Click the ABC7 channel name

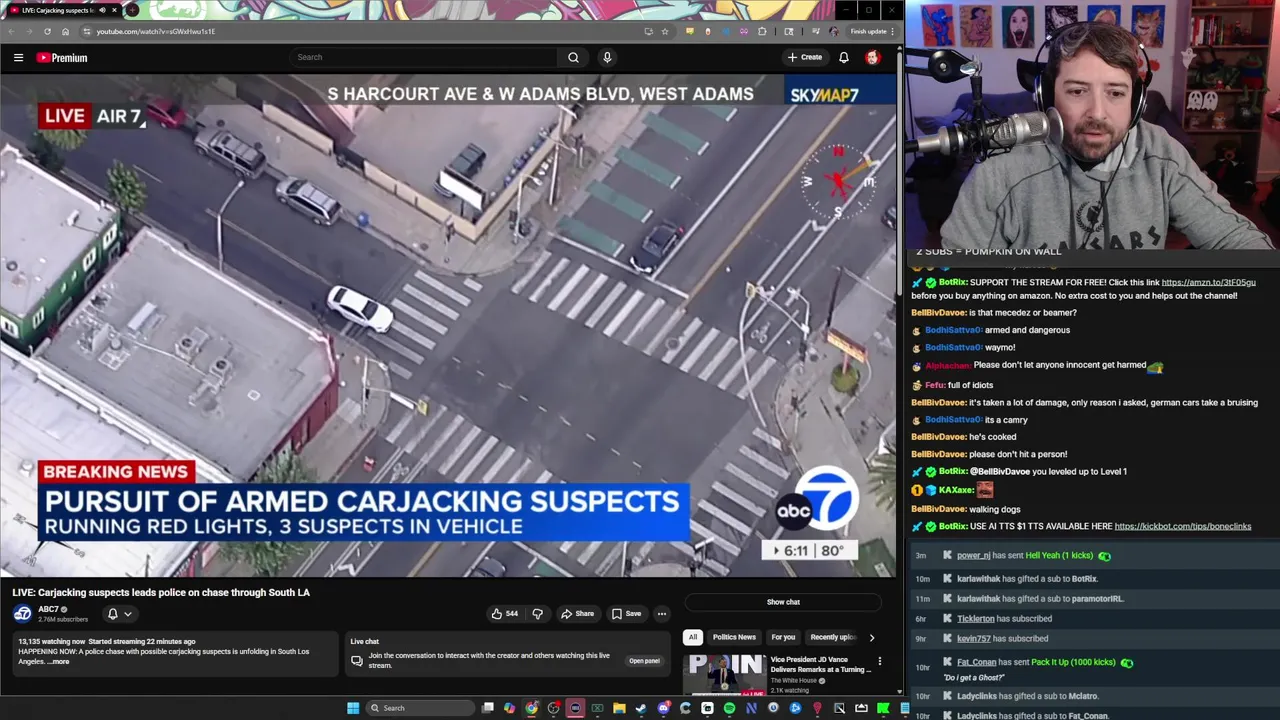point(48,609)
